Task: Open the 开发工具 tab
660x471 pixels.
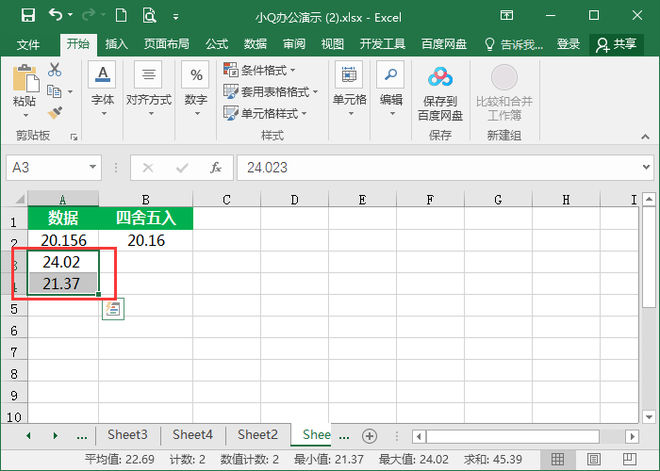Action: [382, 44]
